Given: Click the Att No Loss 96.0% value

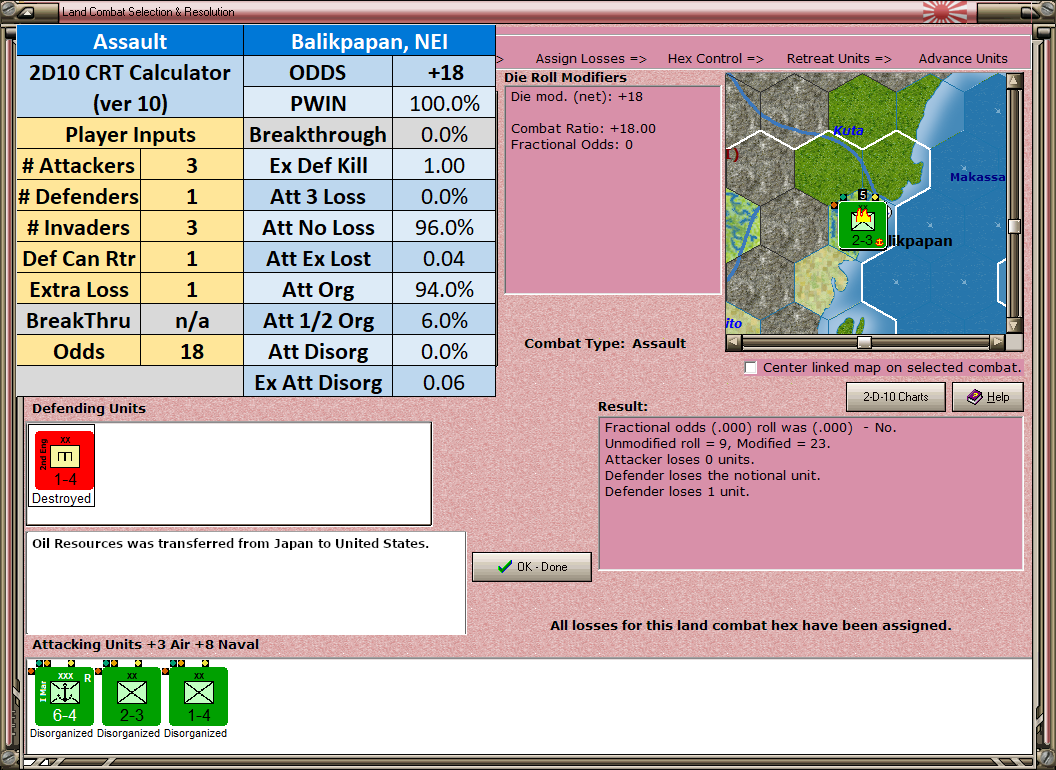Looking at the screenshot, I should pos(444,227).
